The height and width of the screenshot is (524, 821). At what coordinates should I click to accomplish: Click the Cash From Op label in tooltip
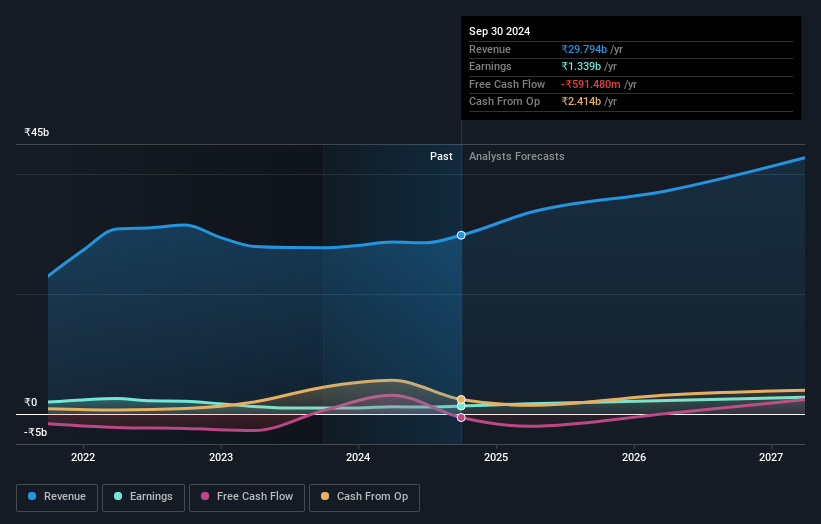pos(505,102)
